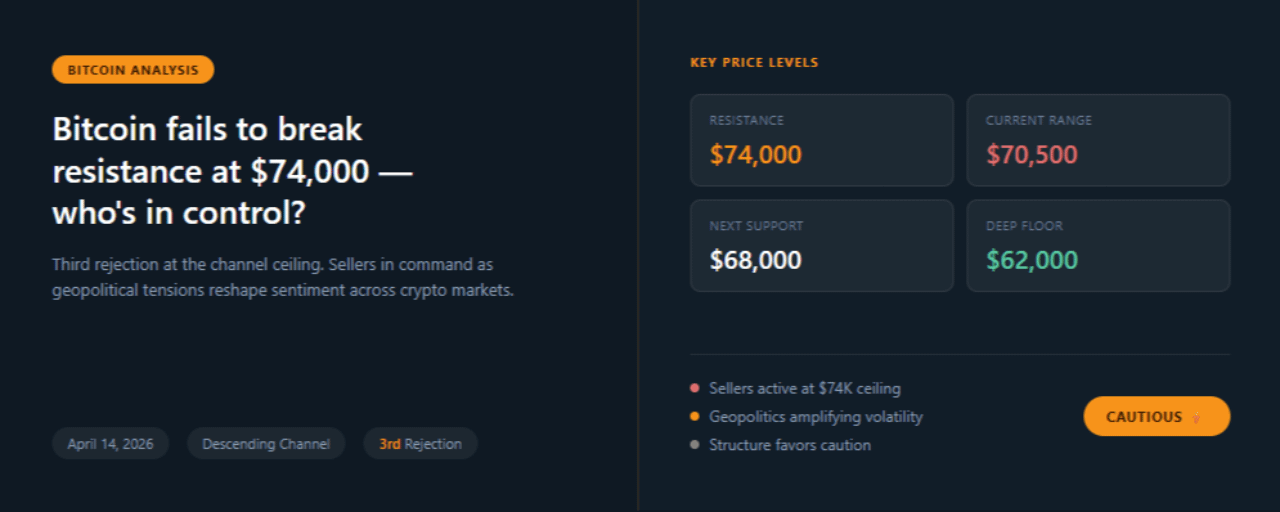Image resolution: width=1280 pixels, height=512 pixels.
Task: Click the red dot beside Sellers active
Action: point(695,388)
